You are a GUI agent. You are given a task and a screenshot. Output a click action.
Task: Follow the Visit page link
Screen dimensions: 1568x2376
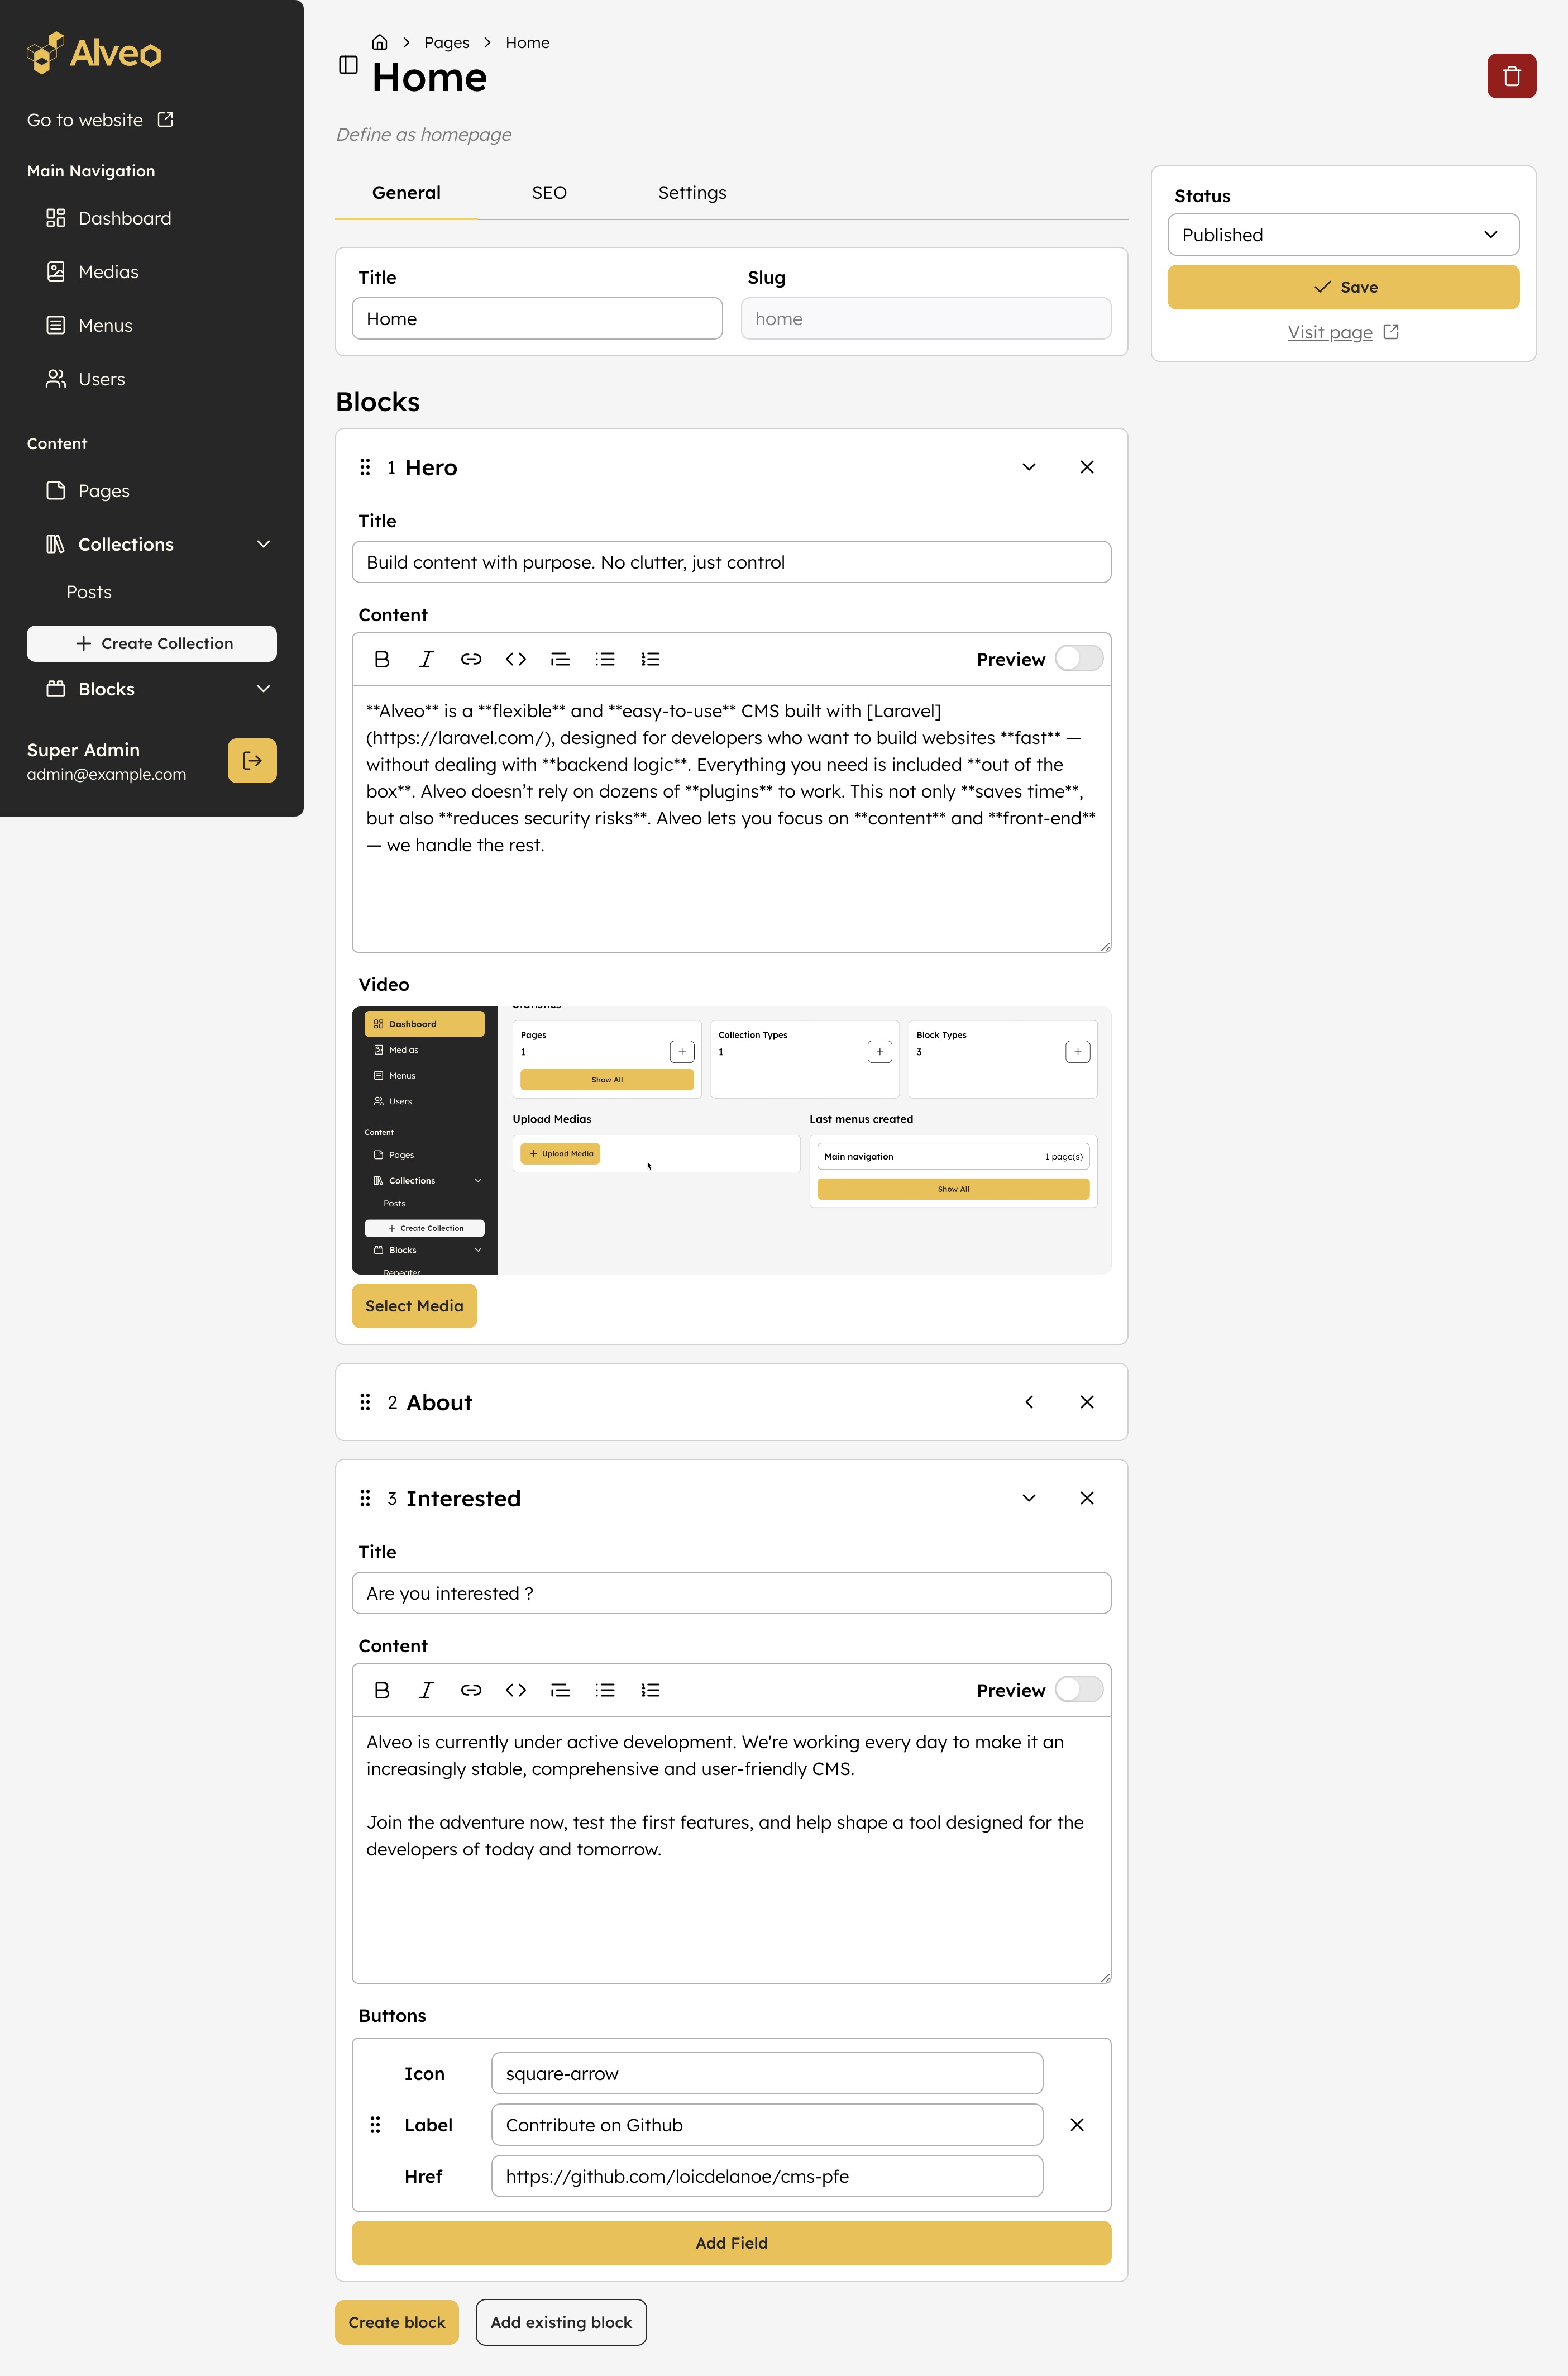point(1343,332)
